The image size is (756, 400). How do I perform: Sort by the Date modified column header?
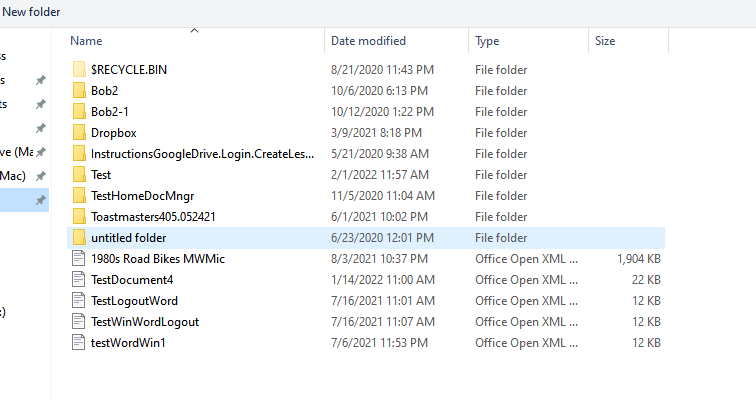point(368,41)
